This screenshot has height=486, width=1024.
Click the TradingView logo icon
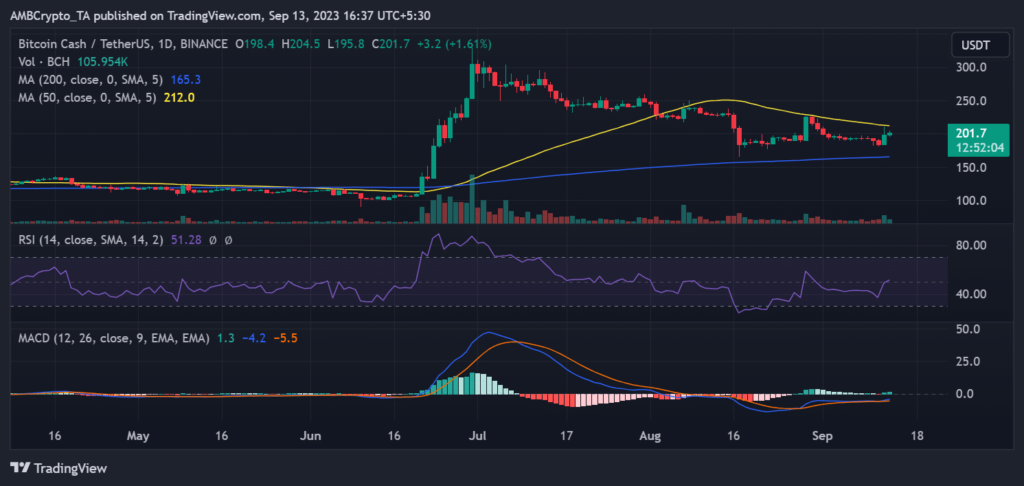[x=22, y=467]
